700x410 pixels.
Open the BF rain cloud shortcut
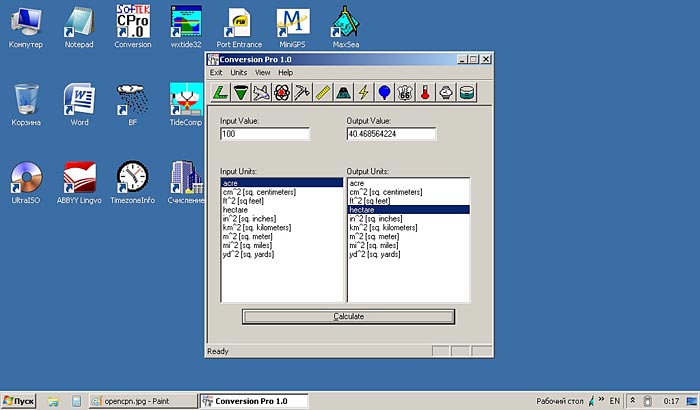tap(133, 105)
